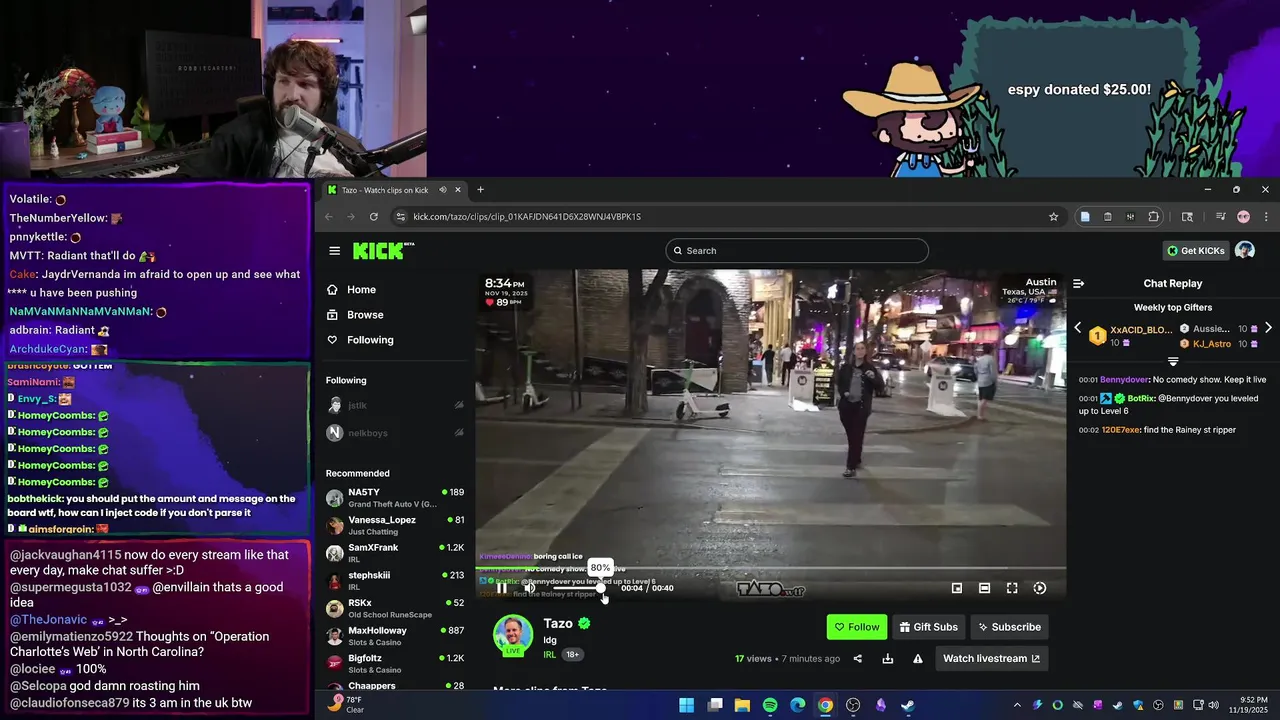Open the IRL category link
The image size is (1280, 720).
pyautogui.click(x=550, y=654)
